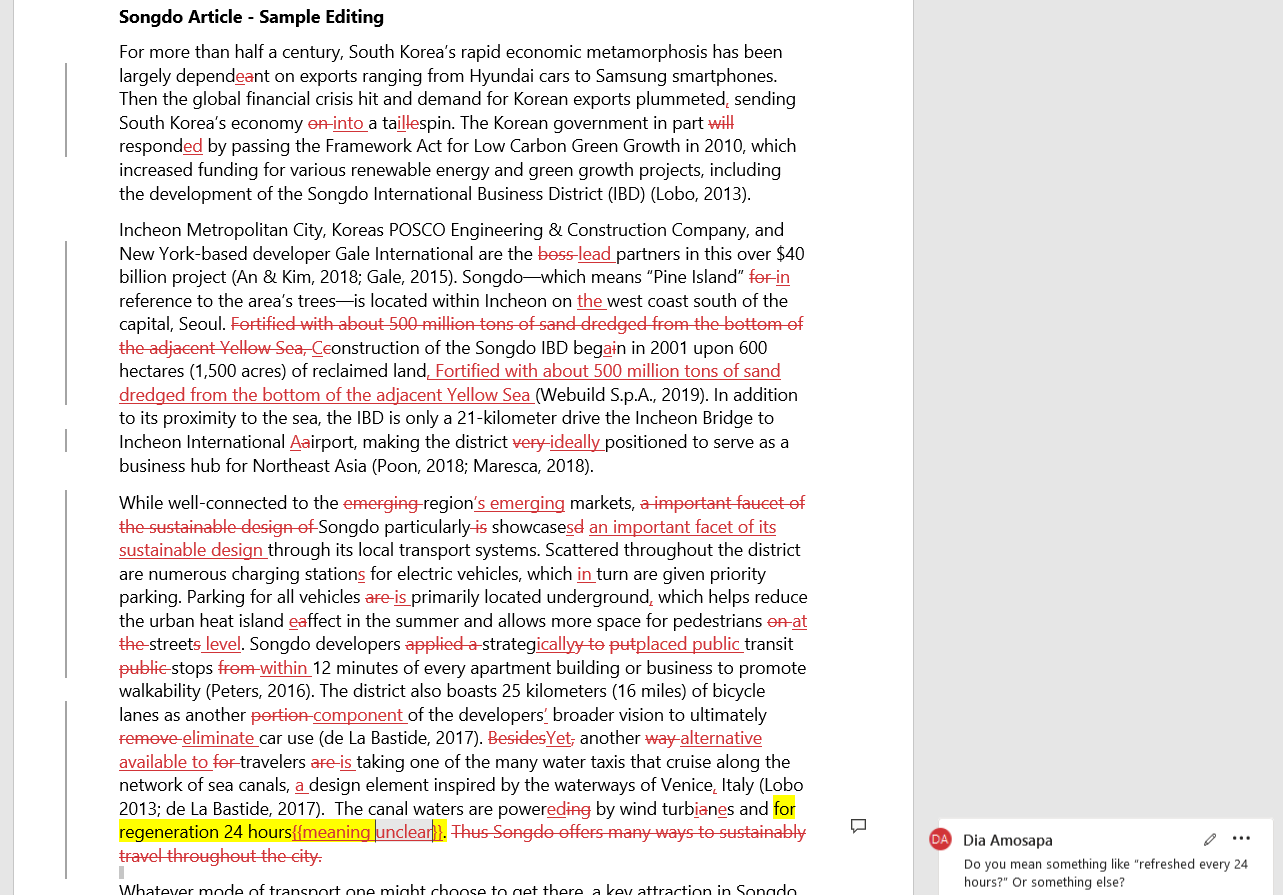
Task: Select the commenter name Dia Amosapa
Action: point(1007,840)
